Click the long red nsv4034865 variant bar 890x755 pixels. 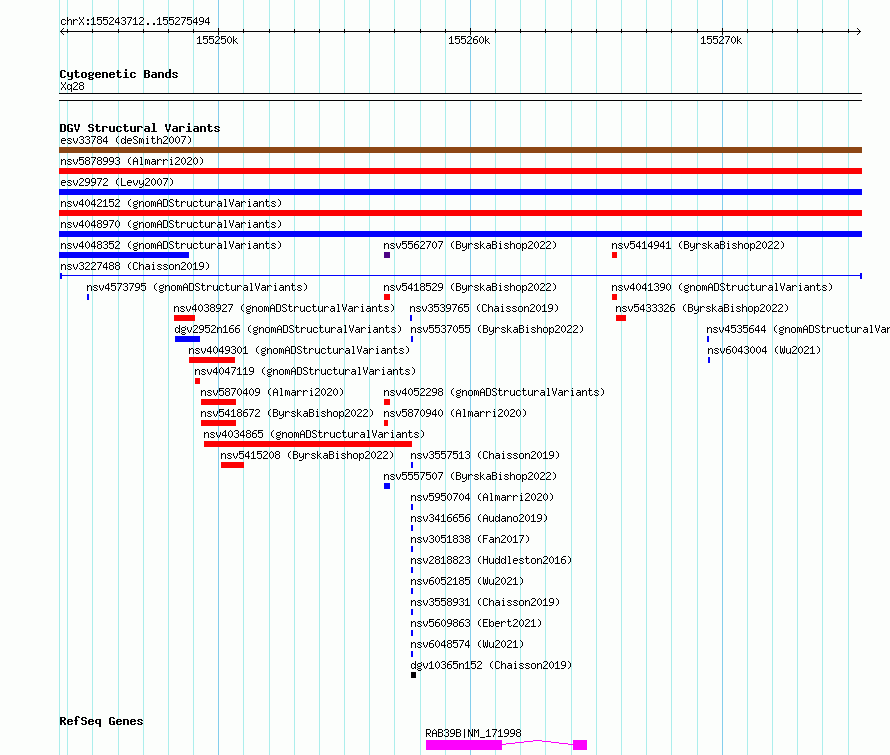[x=308, y=444]
